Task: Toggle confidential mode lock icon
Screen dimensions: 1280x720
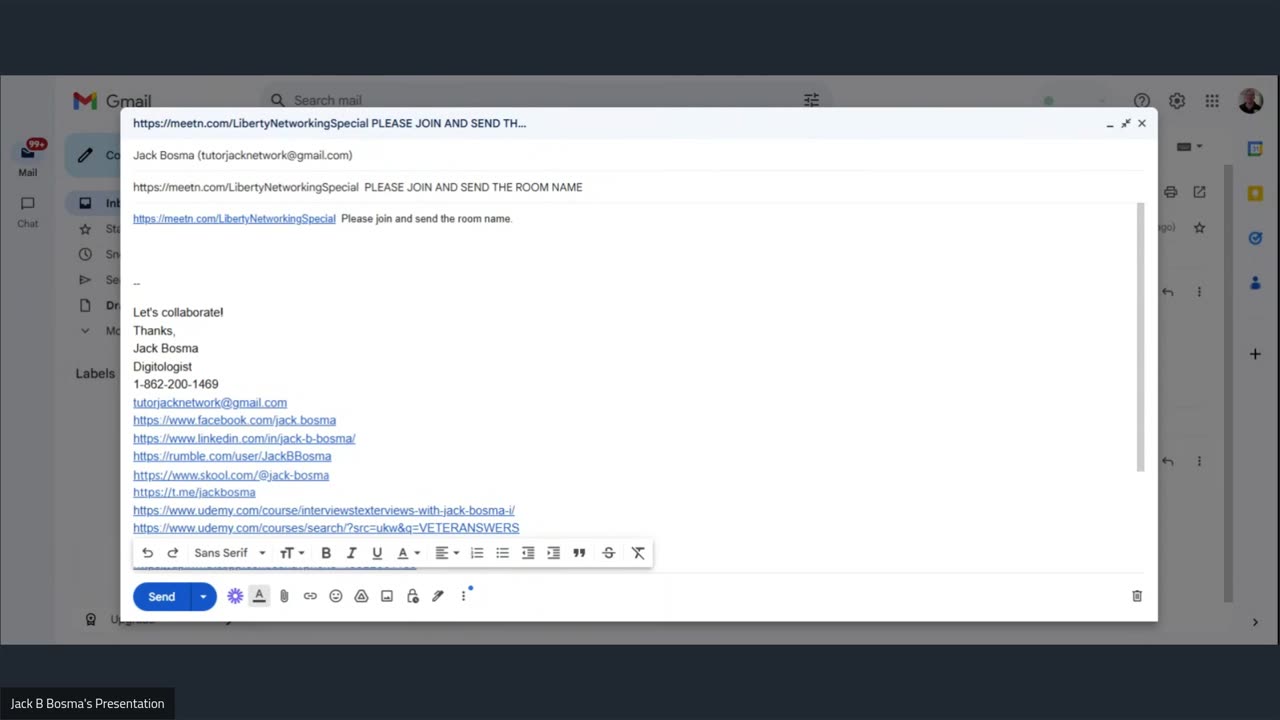Action: tap(412, 596)
